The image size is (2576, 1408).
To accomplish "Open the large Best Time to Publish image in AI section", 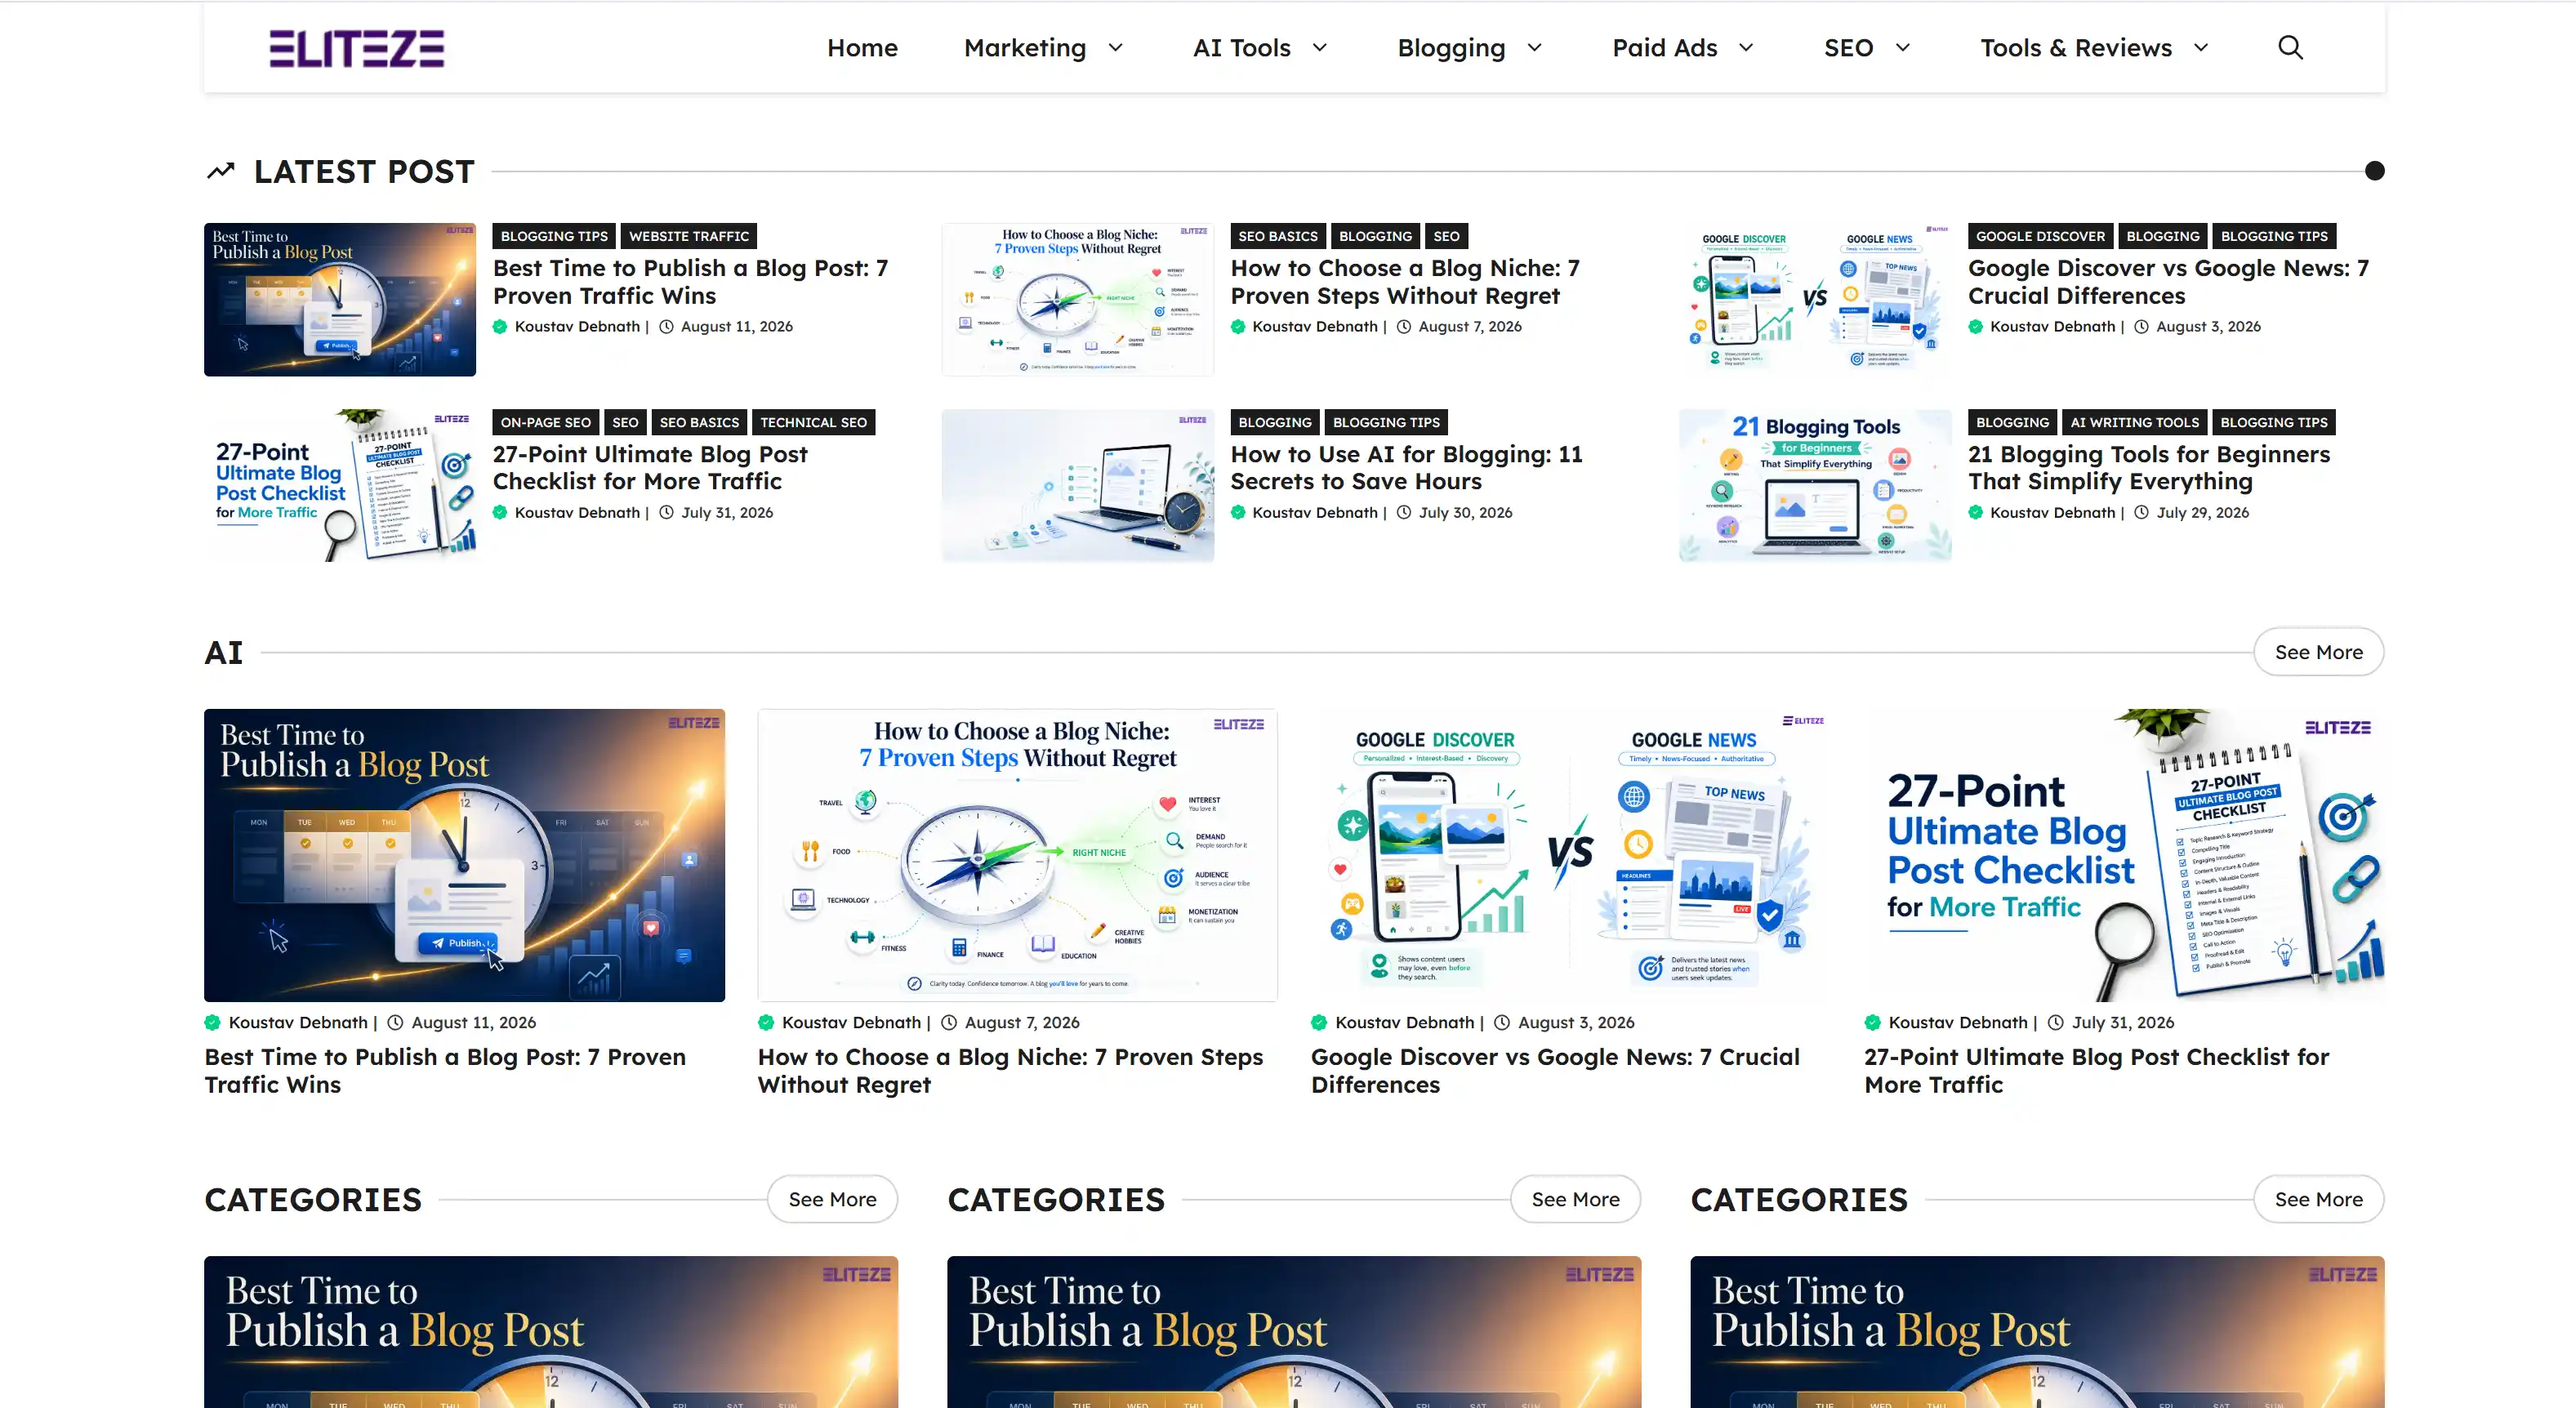I will coord(464,855).
